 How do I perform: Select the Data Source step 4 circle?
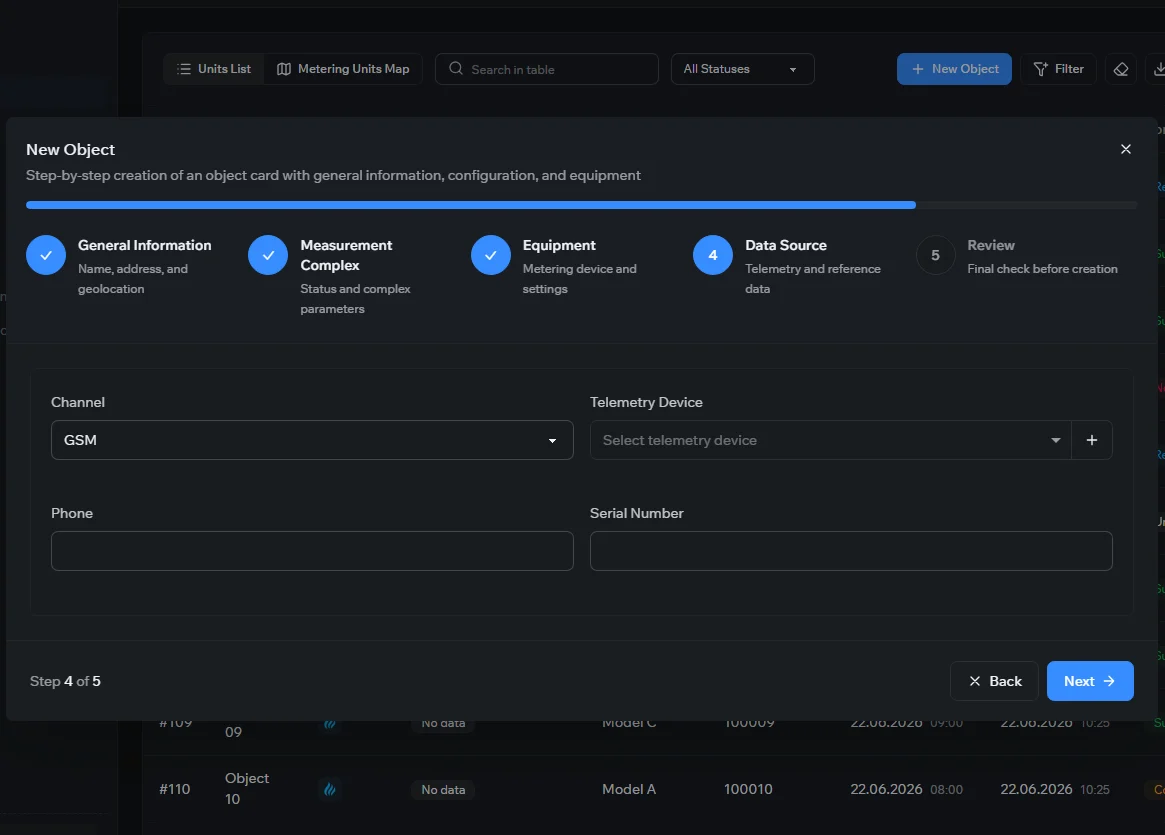tap(713, 255)
